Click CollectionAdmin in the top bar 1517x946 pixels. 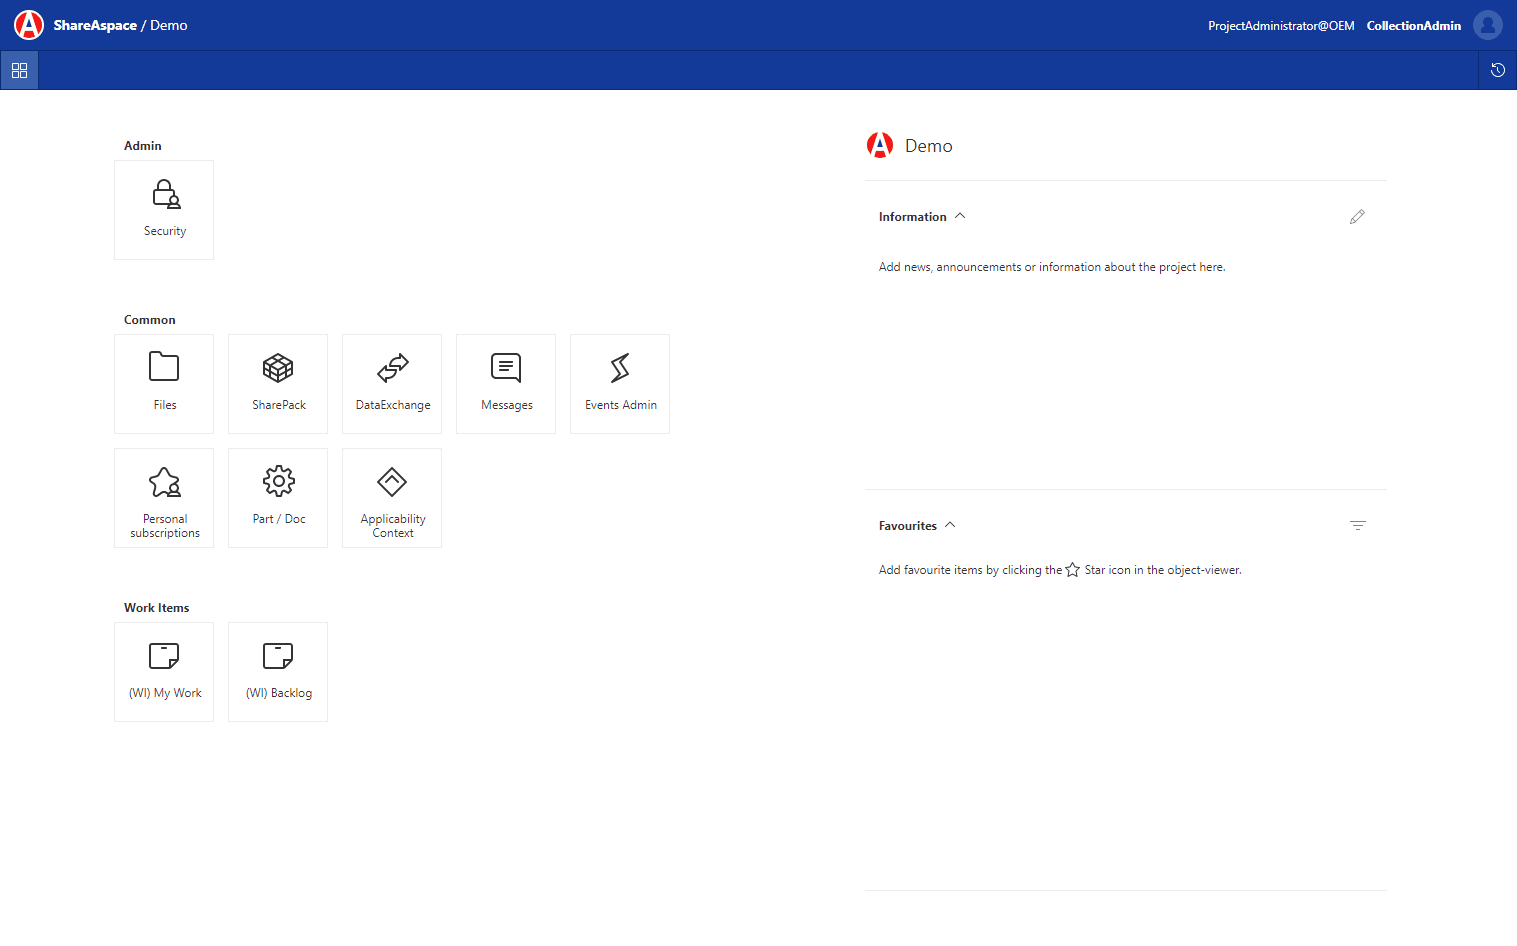1413,25
